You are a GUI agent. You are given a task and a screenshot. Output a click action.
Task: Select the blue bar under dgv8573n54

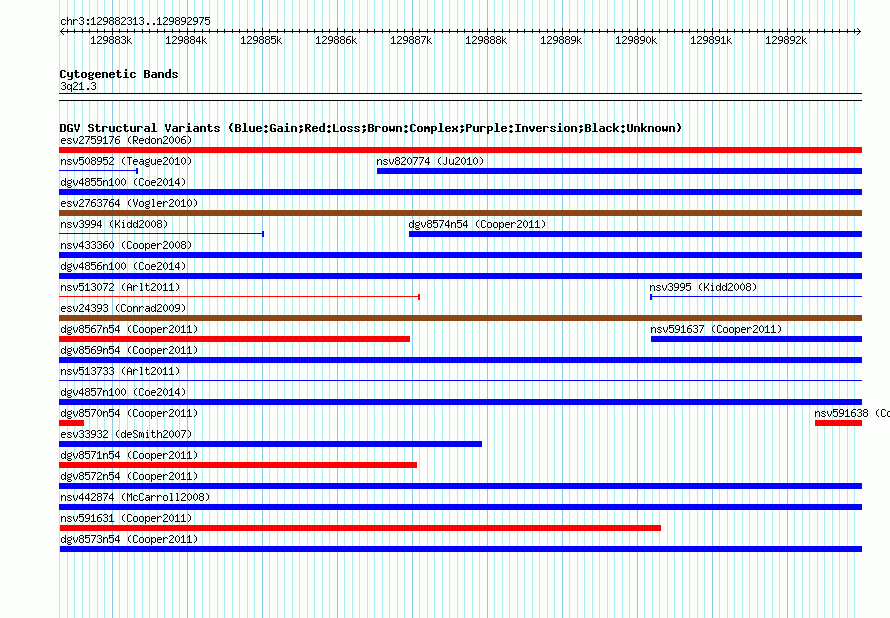tap(460, 549)
